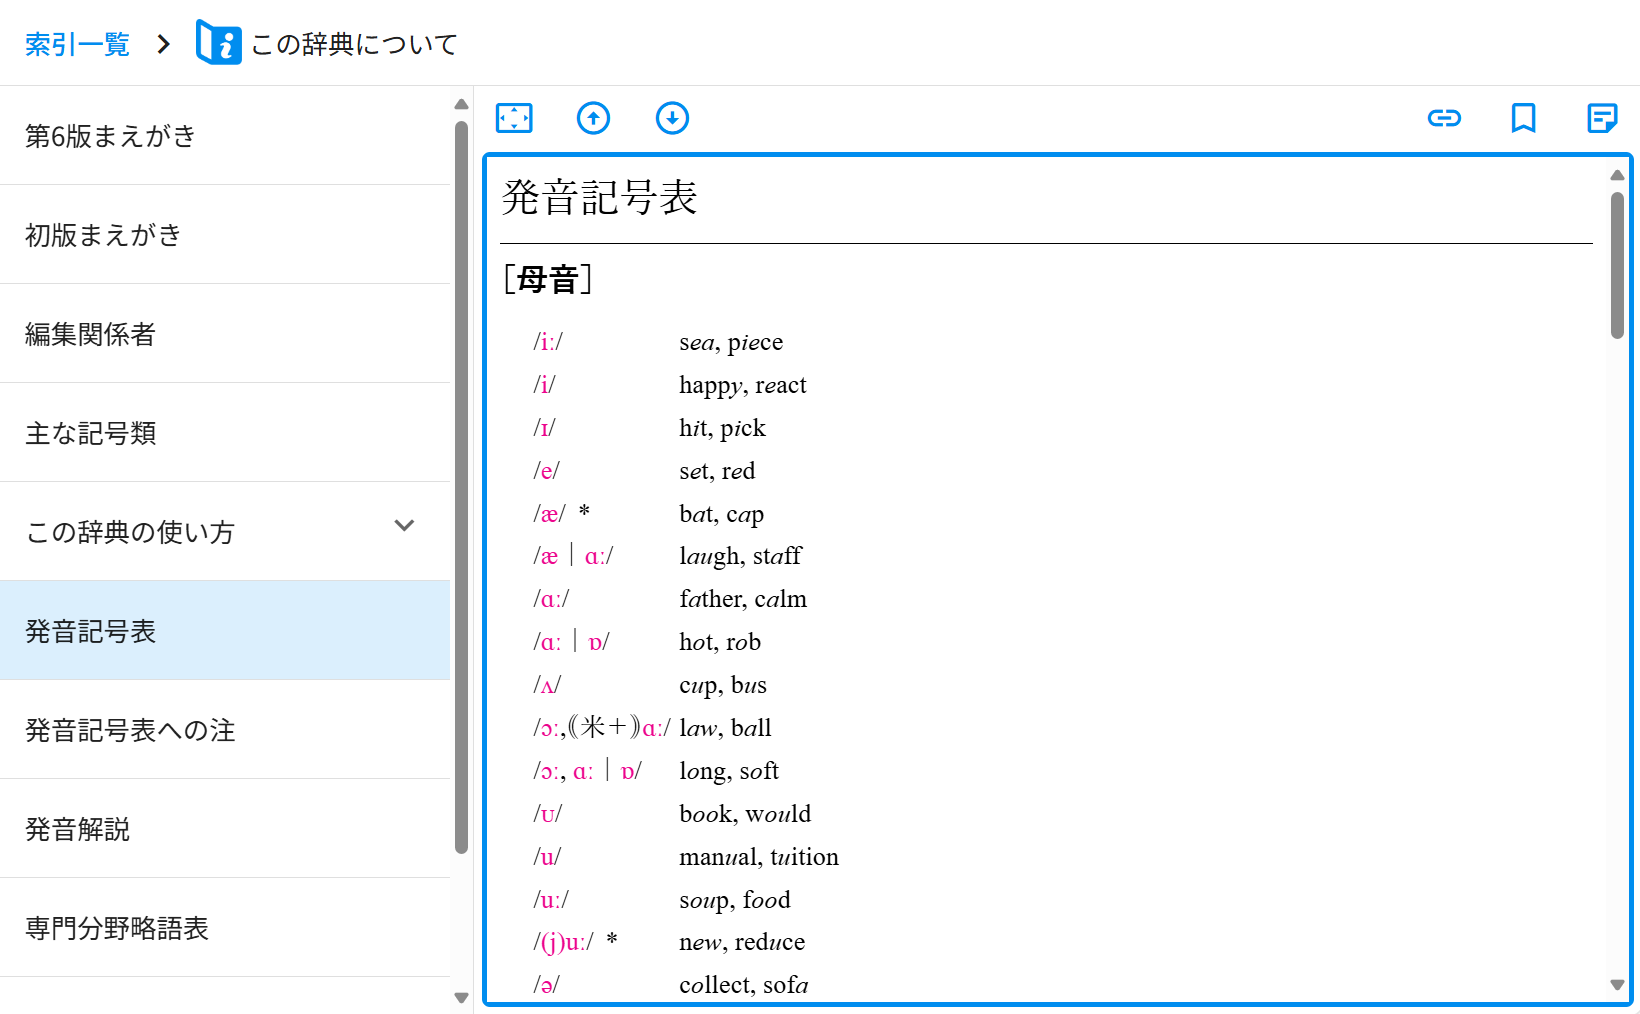This screenshot has width=1640, height=1014.
Task: Click the /æ/ * phonetic symbol
Action: 561,514
